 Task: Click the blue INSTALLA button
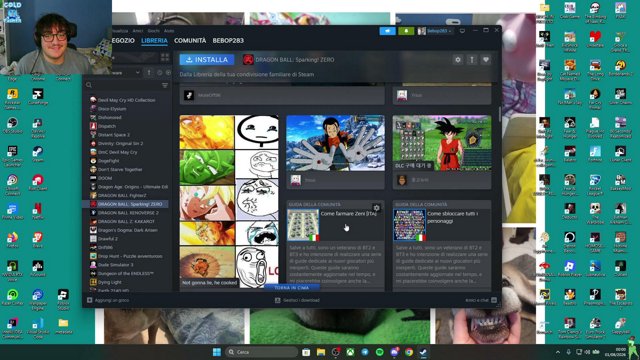[x=207, y=60]
